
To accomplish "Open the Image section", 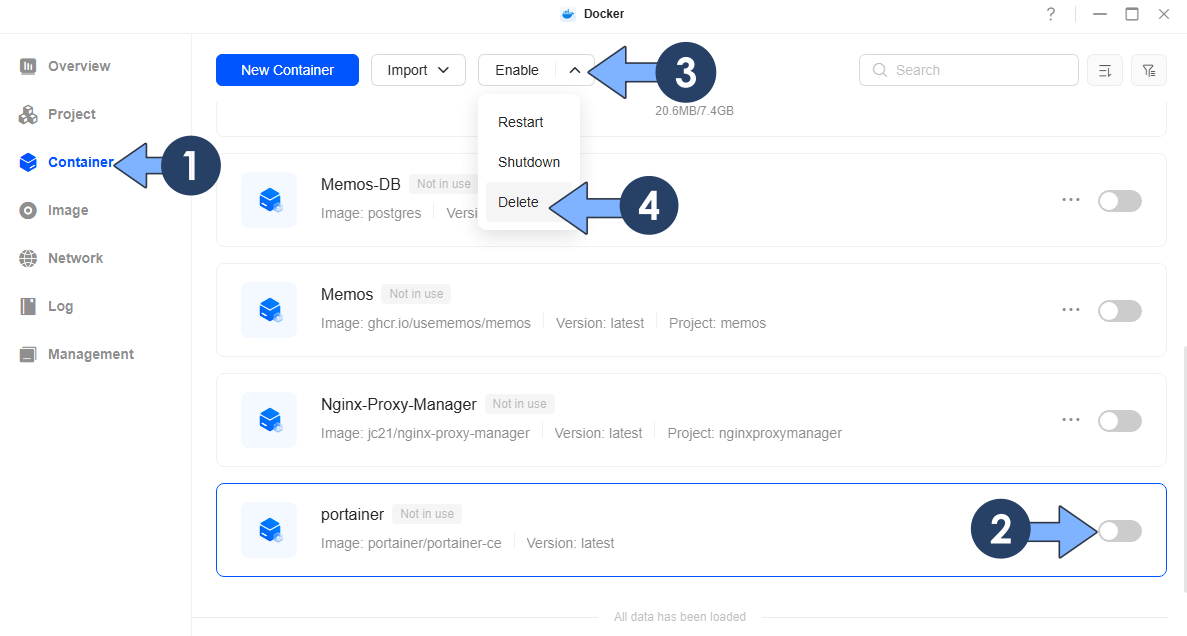I will tap(54, 210).
